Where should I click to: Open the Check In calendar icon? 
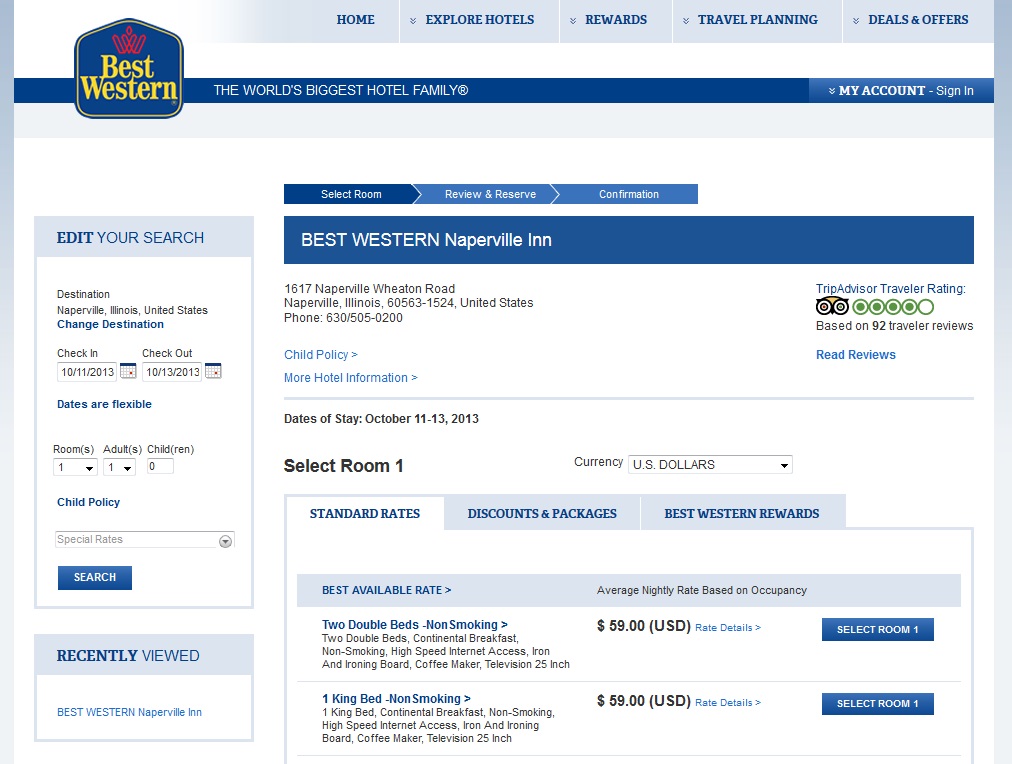click(128, 372)
